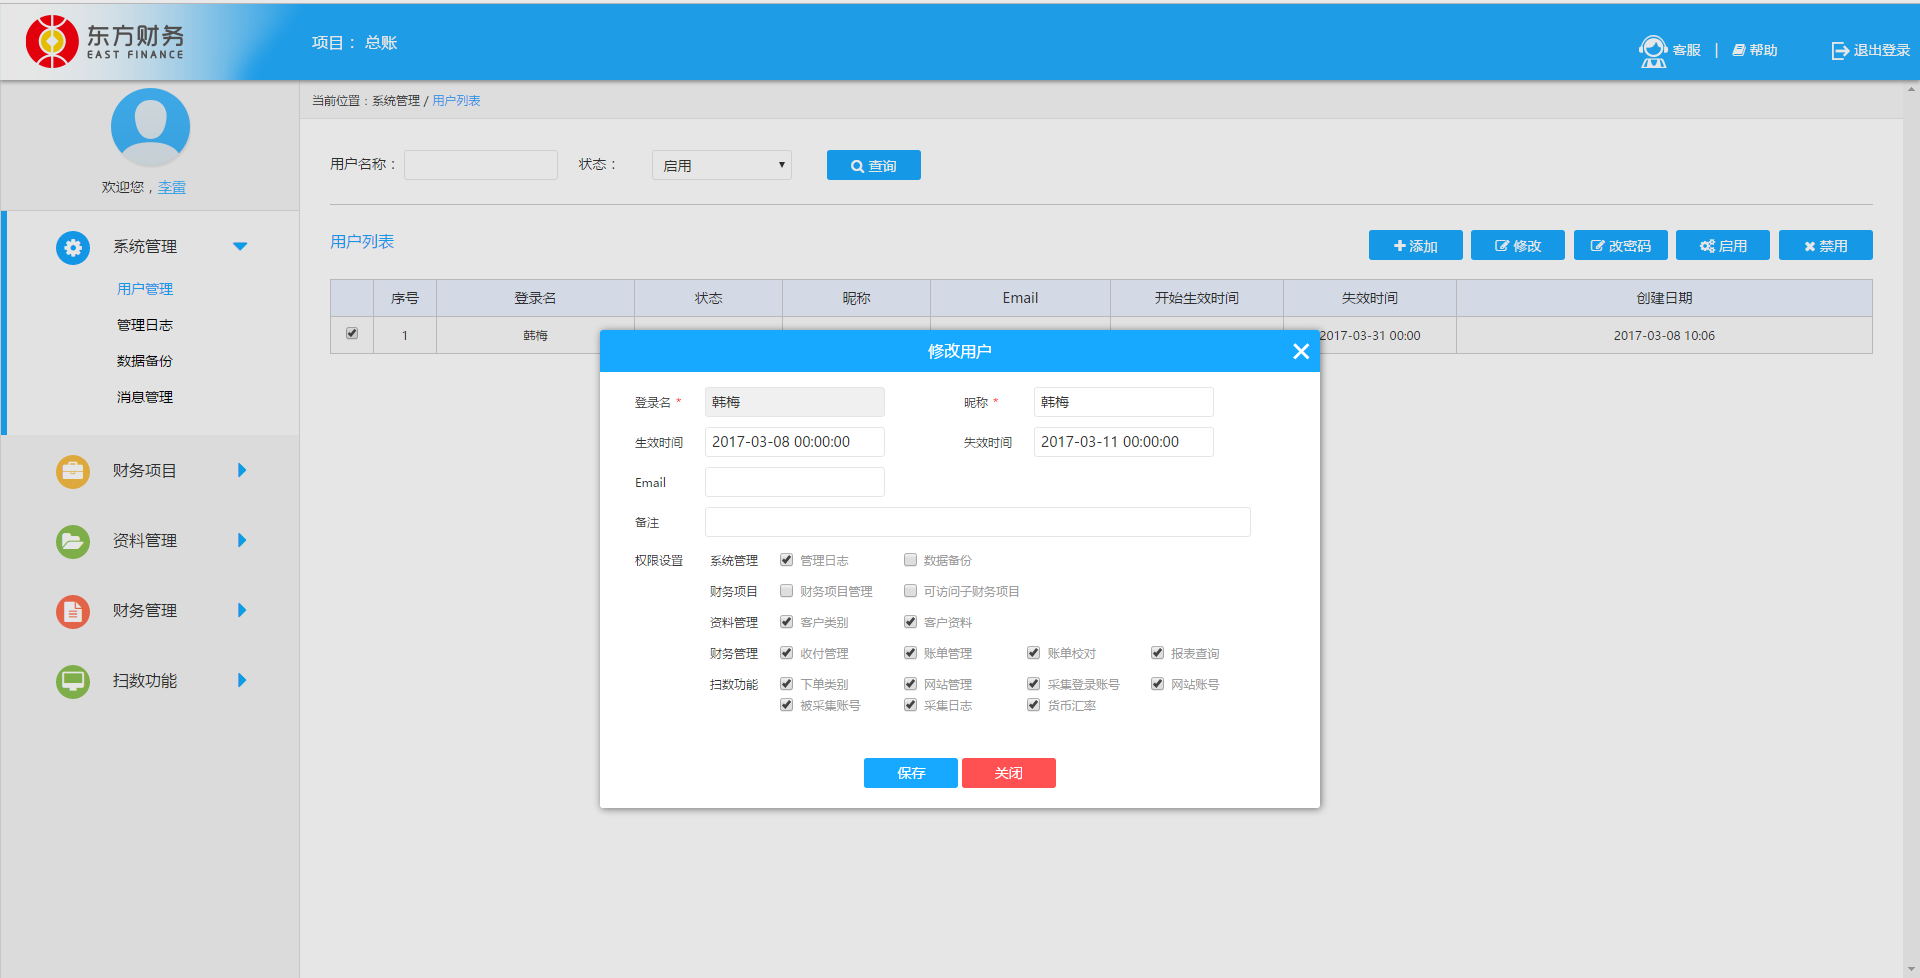Toggle the 网站账号 permission checkbox
The width and height of the screenshot is (1920, 978).
[x=1158, y=684]
